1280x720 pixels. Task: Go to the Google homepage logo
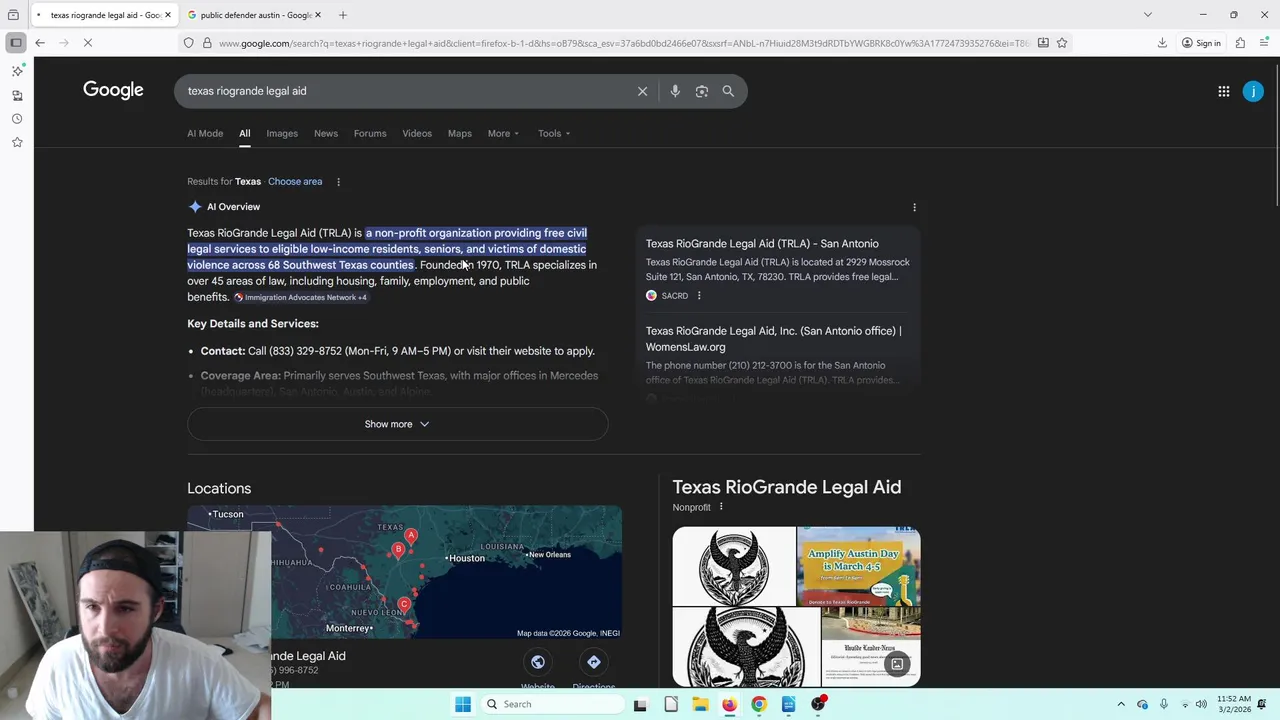point(113,90)
